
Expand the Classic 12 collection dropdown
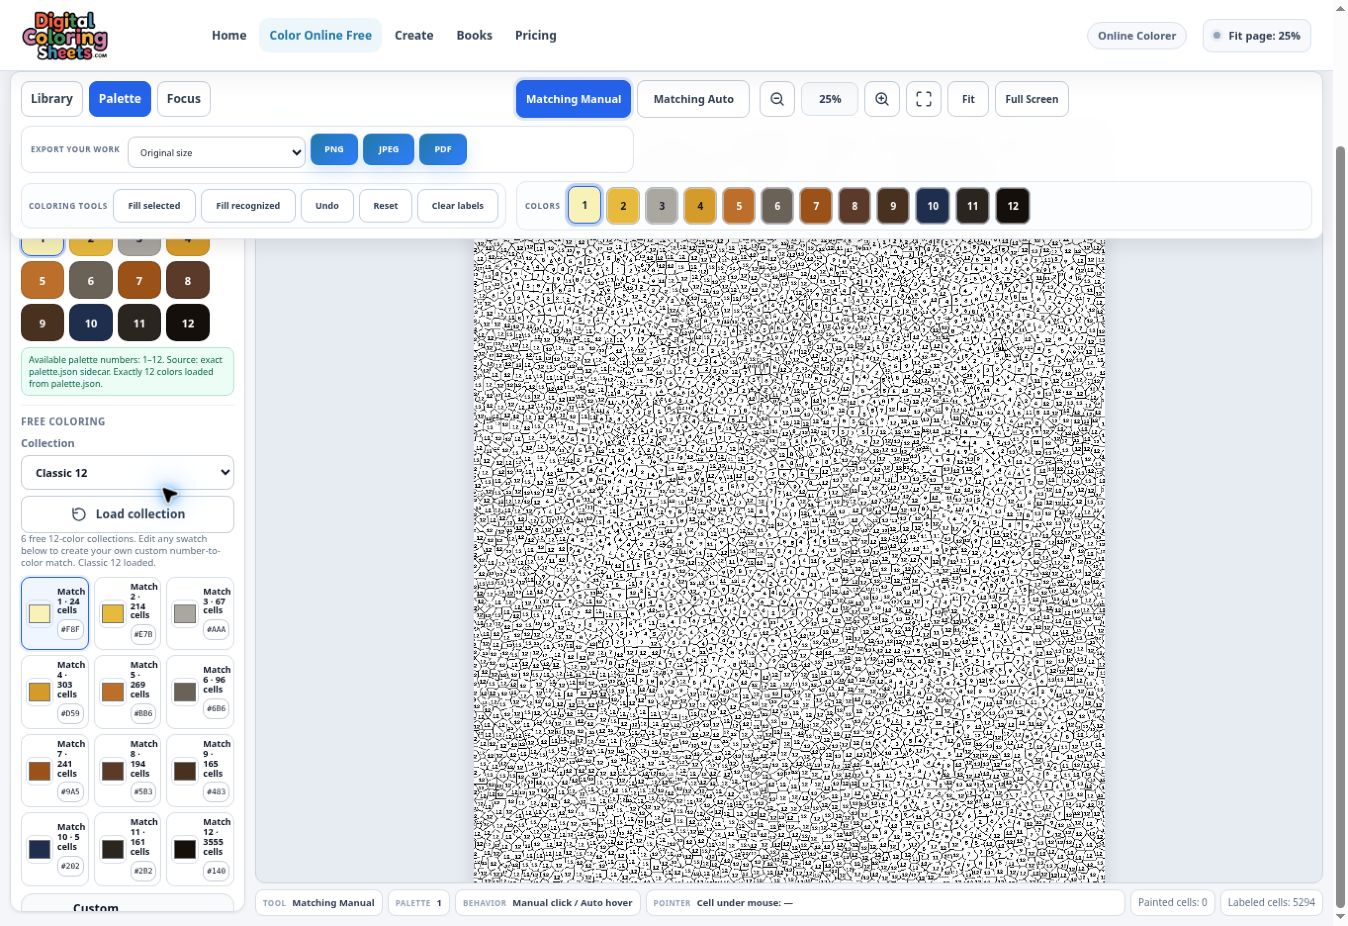coord(127,473)
